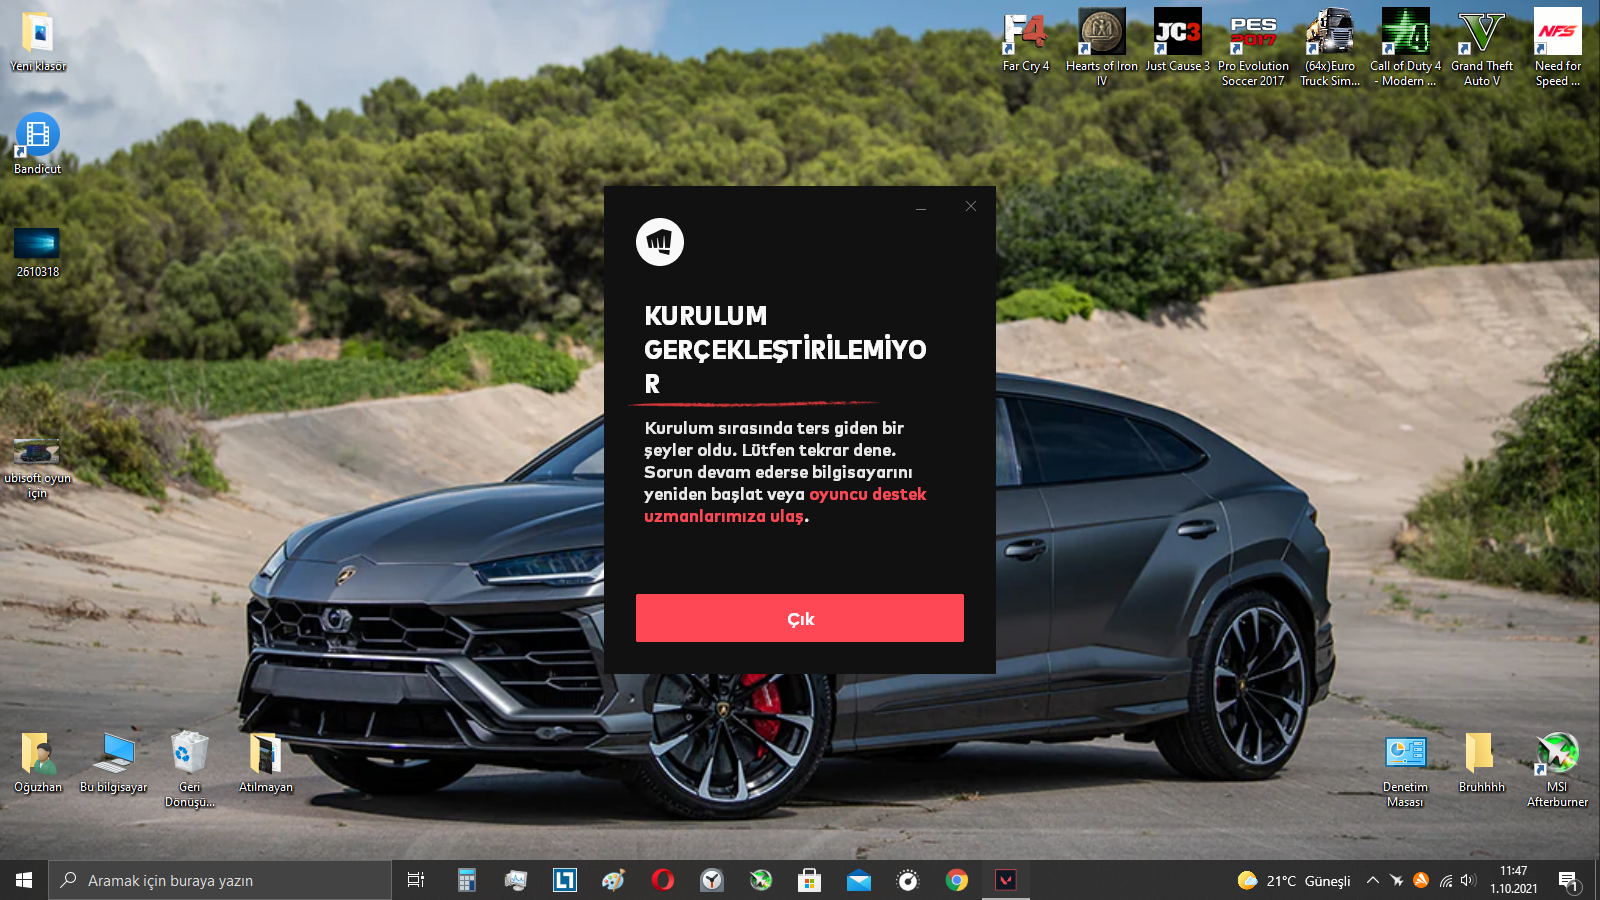Open the white dial taskbar app
The height and width of the screenshot is (900, 1600).
click(908, 880)
